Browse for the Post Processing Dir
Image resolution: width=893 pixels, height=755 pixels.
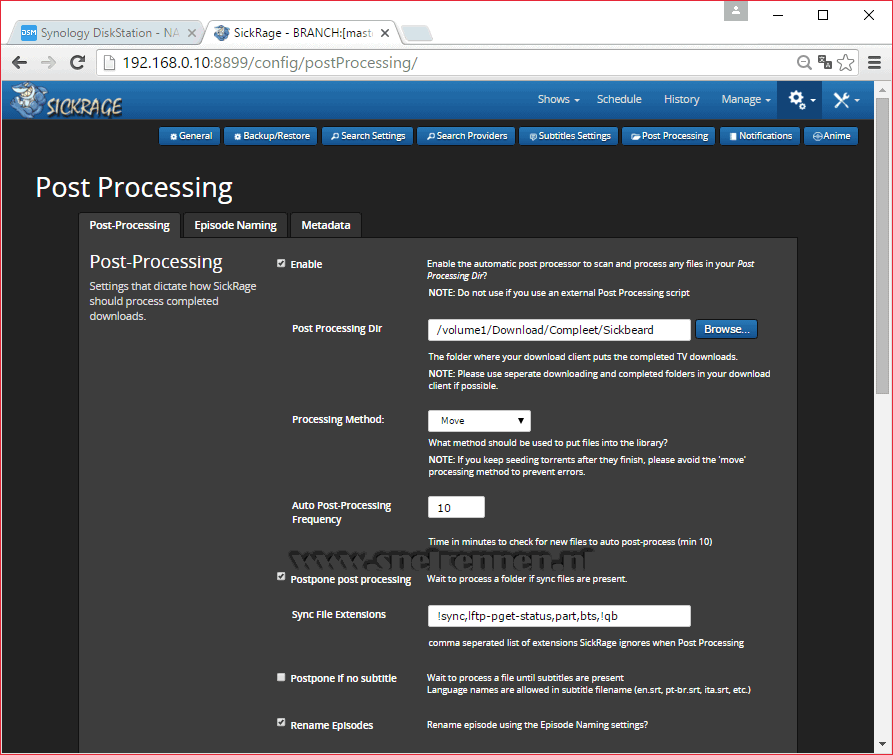pyautogui.click(x=726, y=329)
